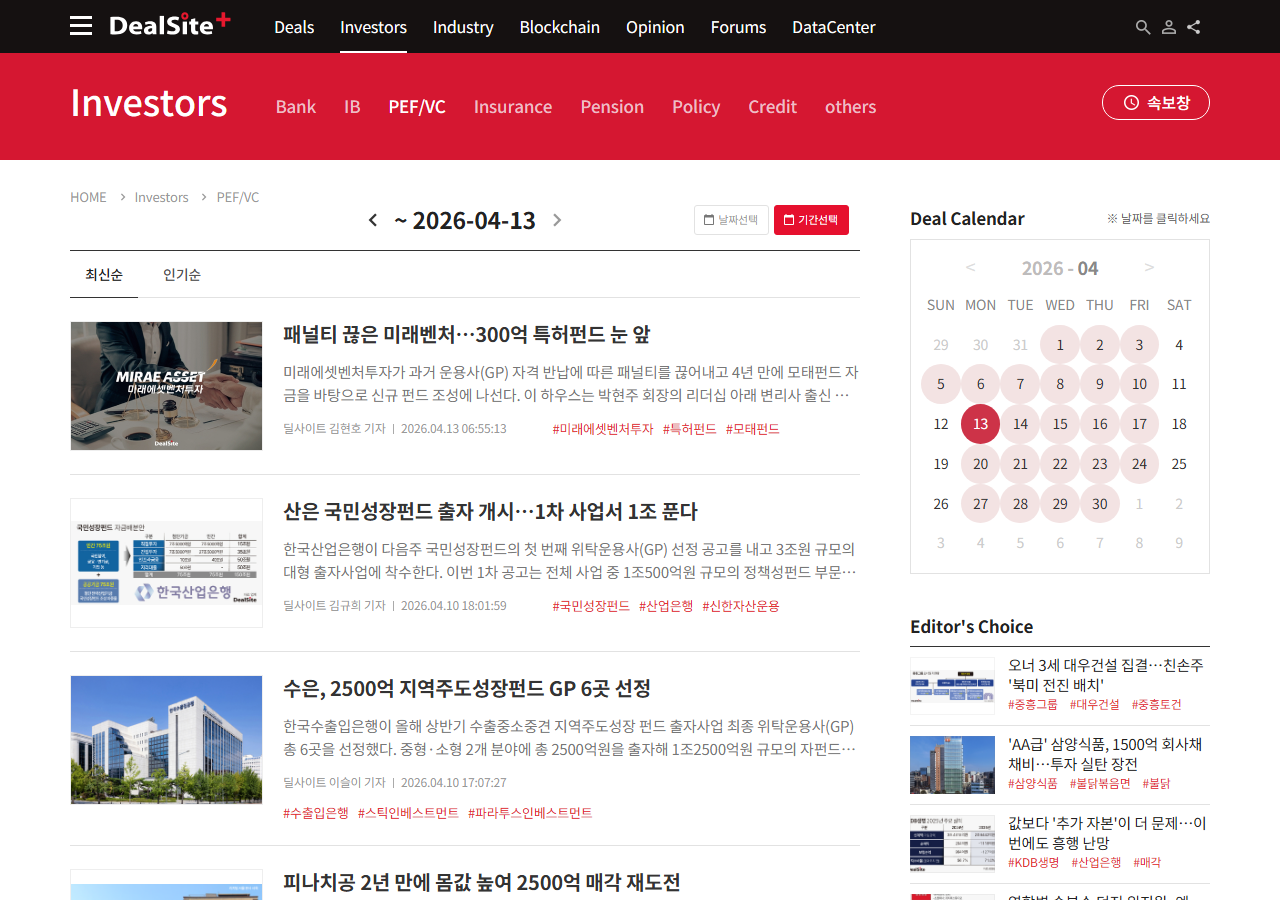Open the Blockchain menu in top navigation

point(559,27)
